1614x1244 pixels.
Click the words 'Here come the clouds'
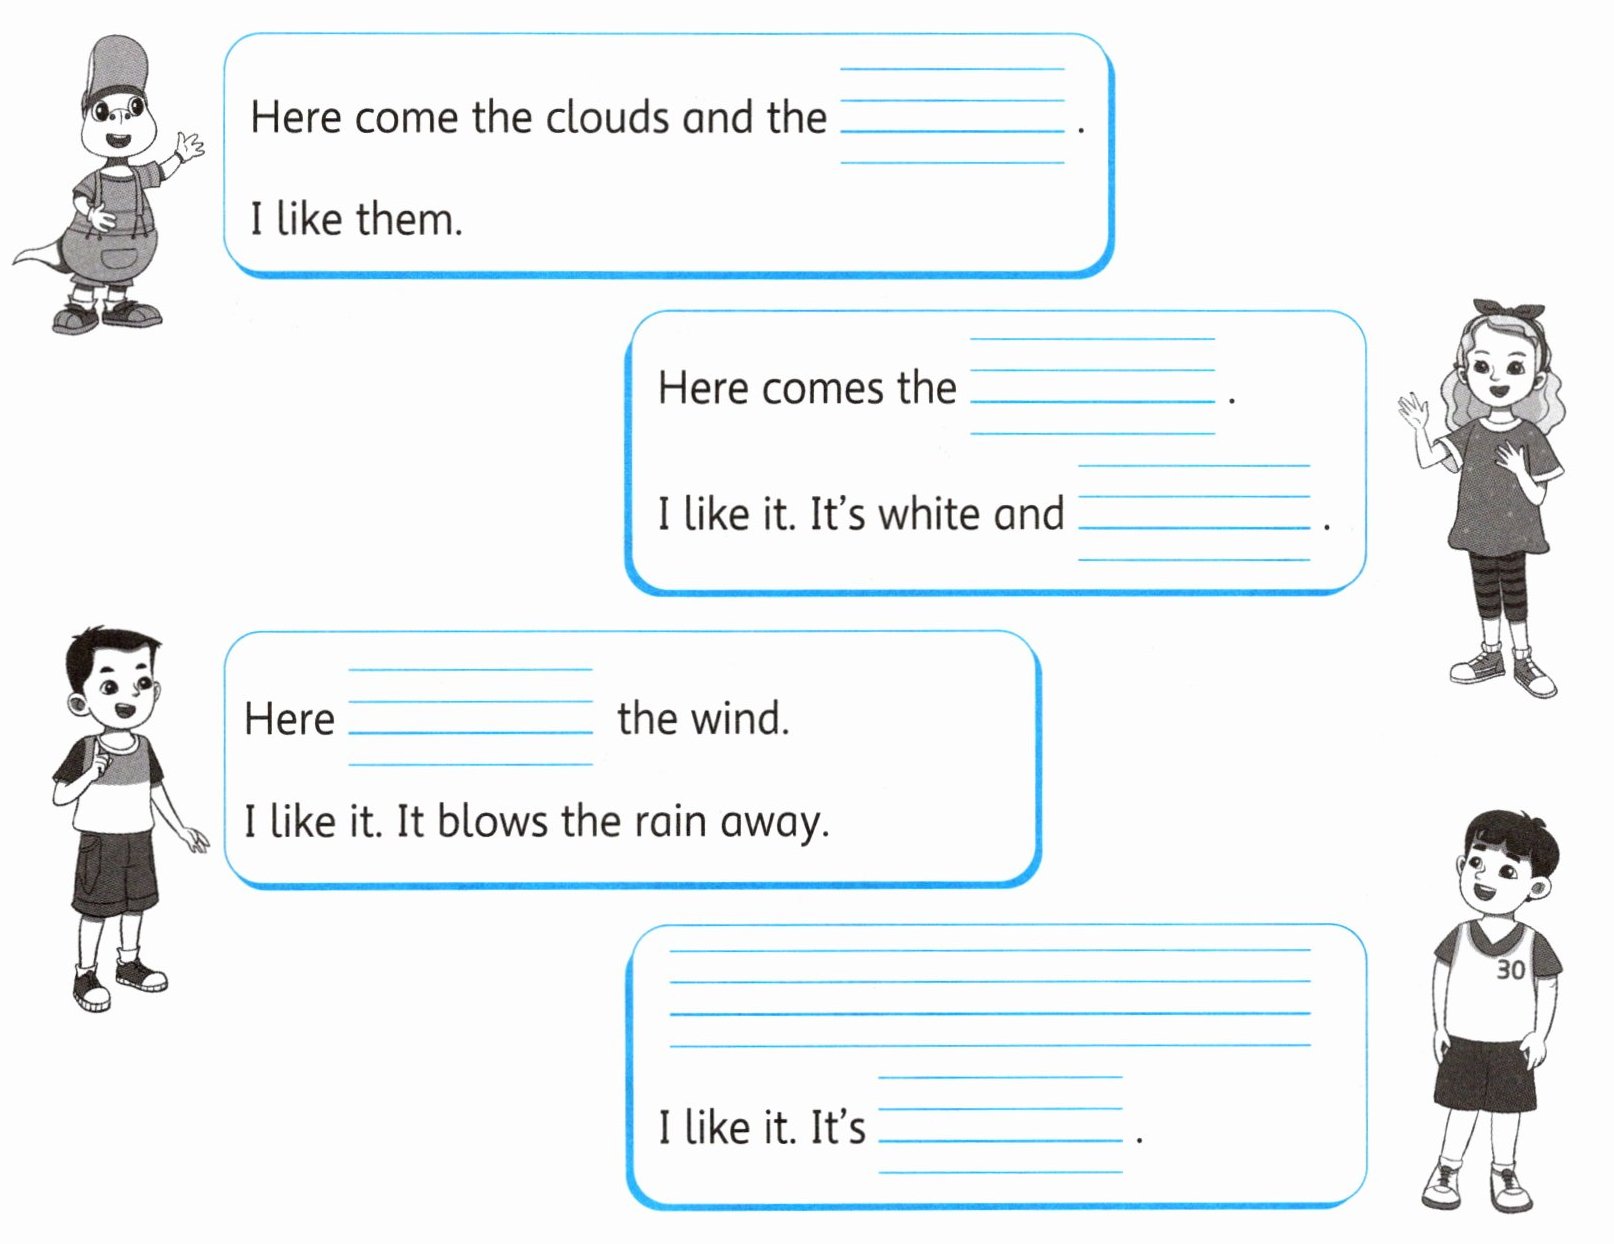pos(460,117)
